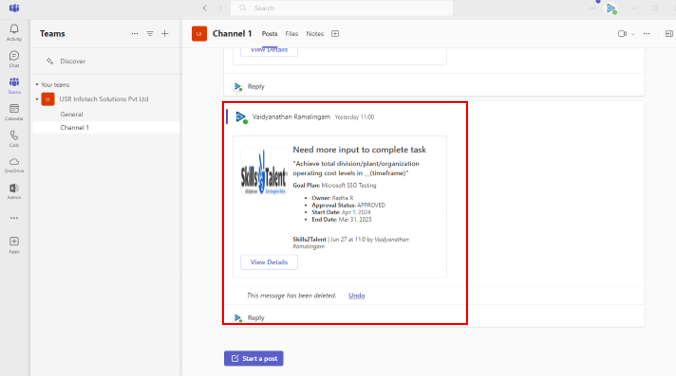This screenshot has height=378, width=676.
Task: Click View Details on the task card
Action: coord(269,262)
